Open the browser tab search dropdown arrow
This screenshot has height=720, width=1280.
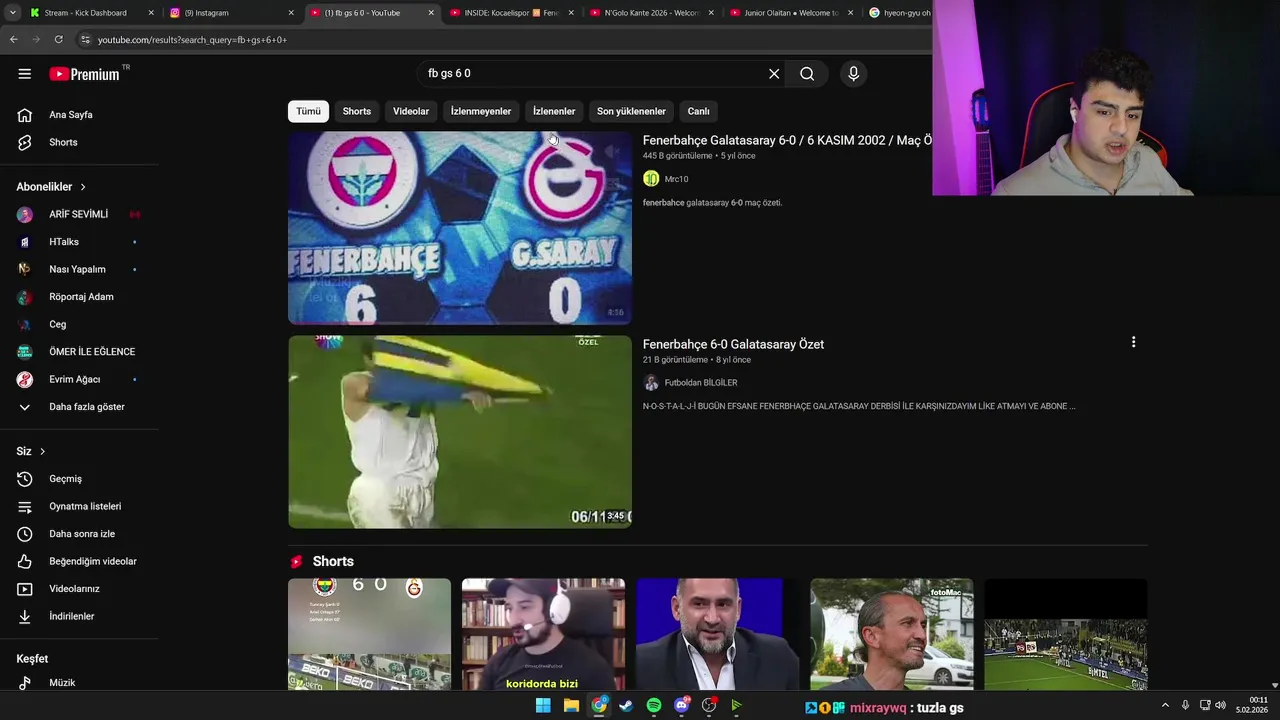click(12, 13)
